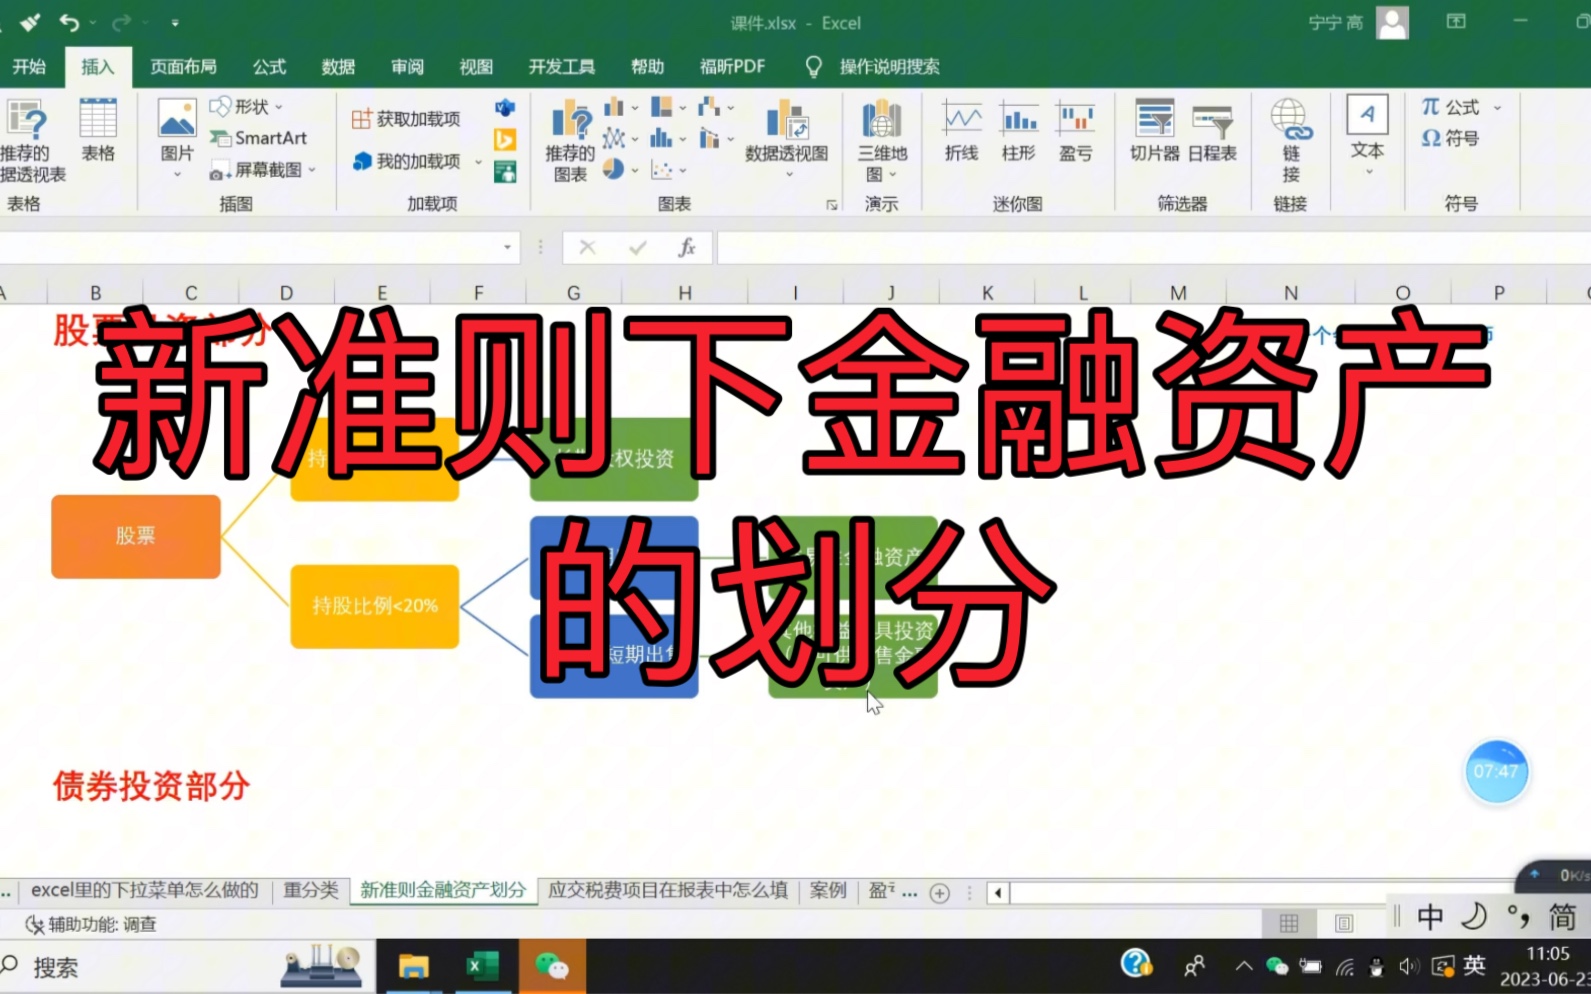Open sheet 应交税费项目在报表中怎么填
This screenshot has height=994, width=1591.
coord(667,890)
